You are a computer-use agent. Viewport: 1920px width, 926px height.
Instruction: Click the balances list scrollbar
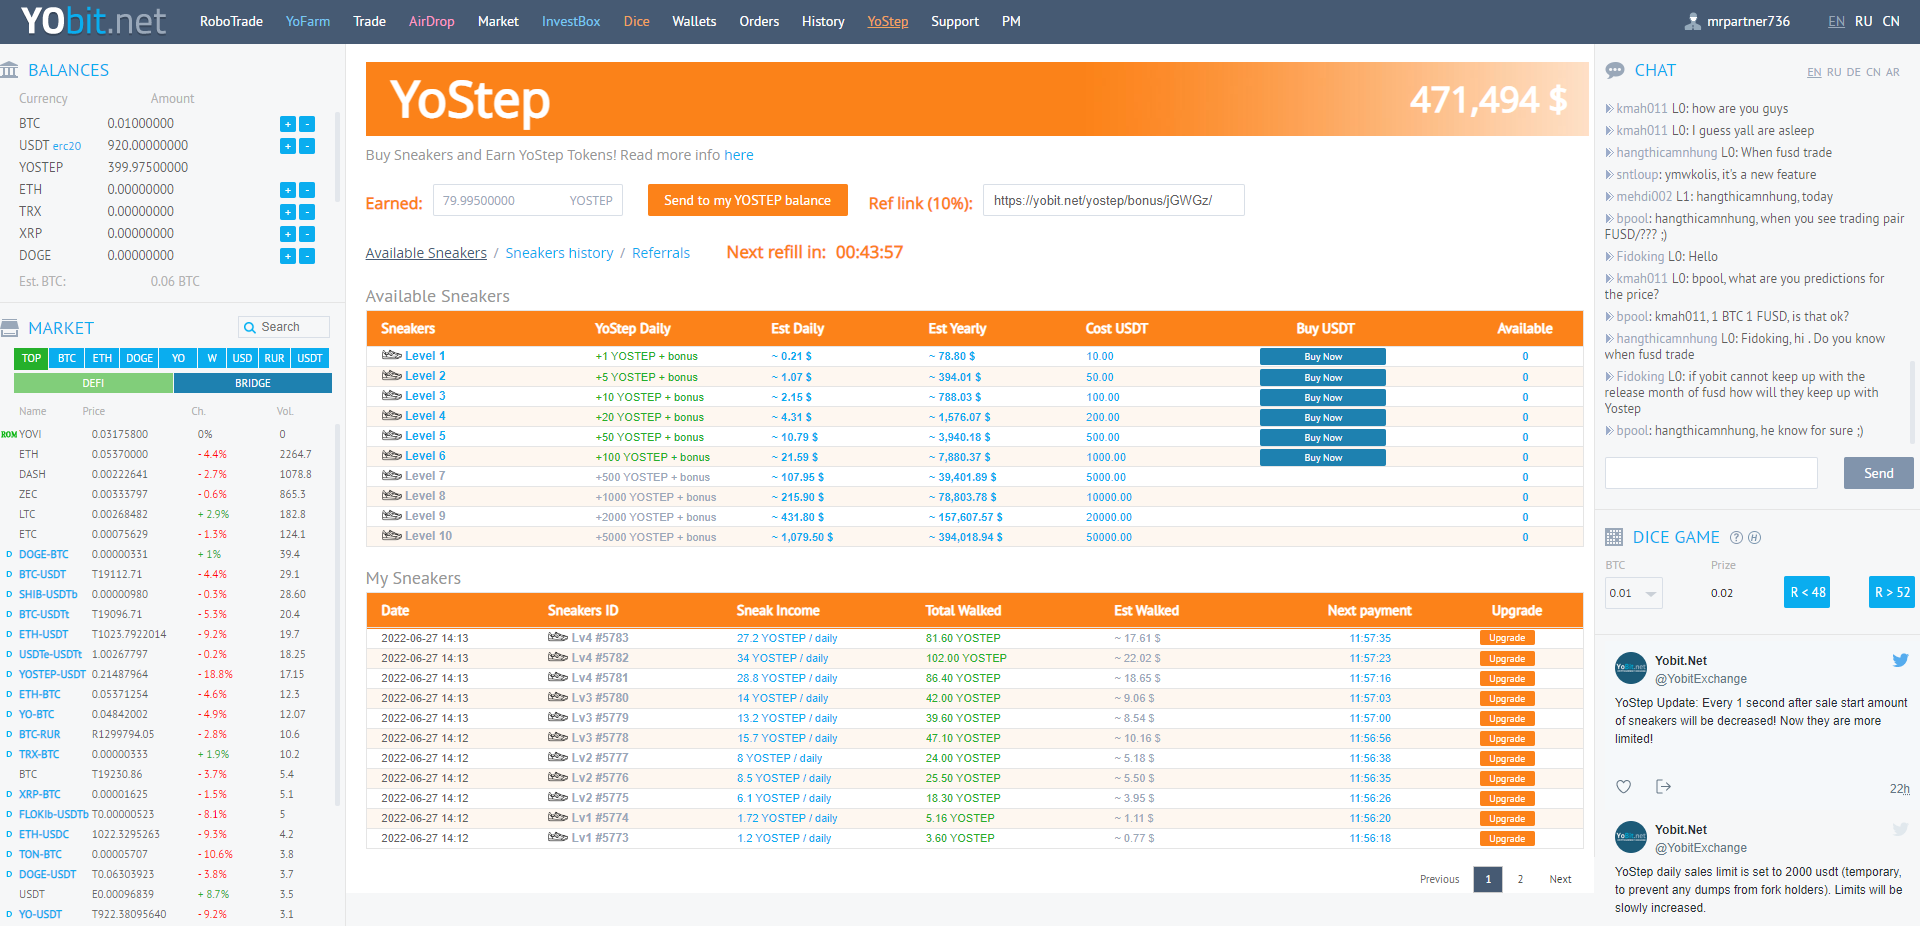click(337, 157)
